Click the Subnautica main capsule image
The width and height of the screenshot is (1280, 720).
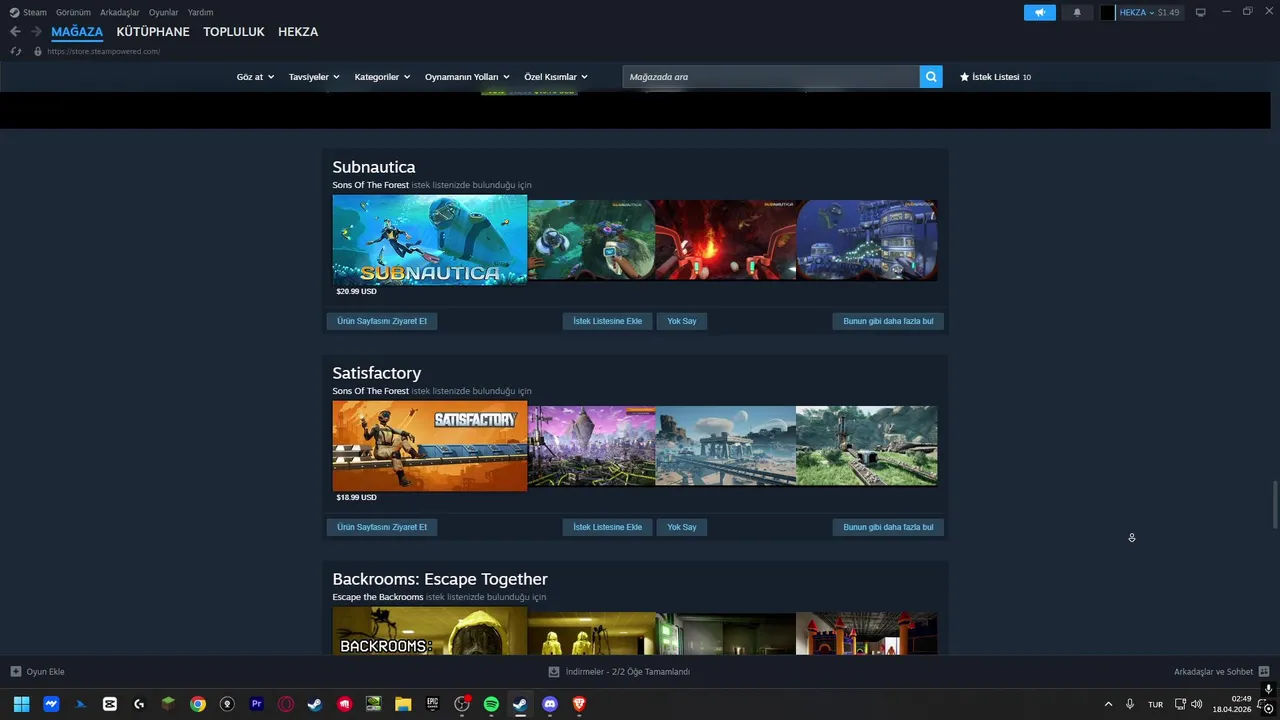click(x=430, y=240)
